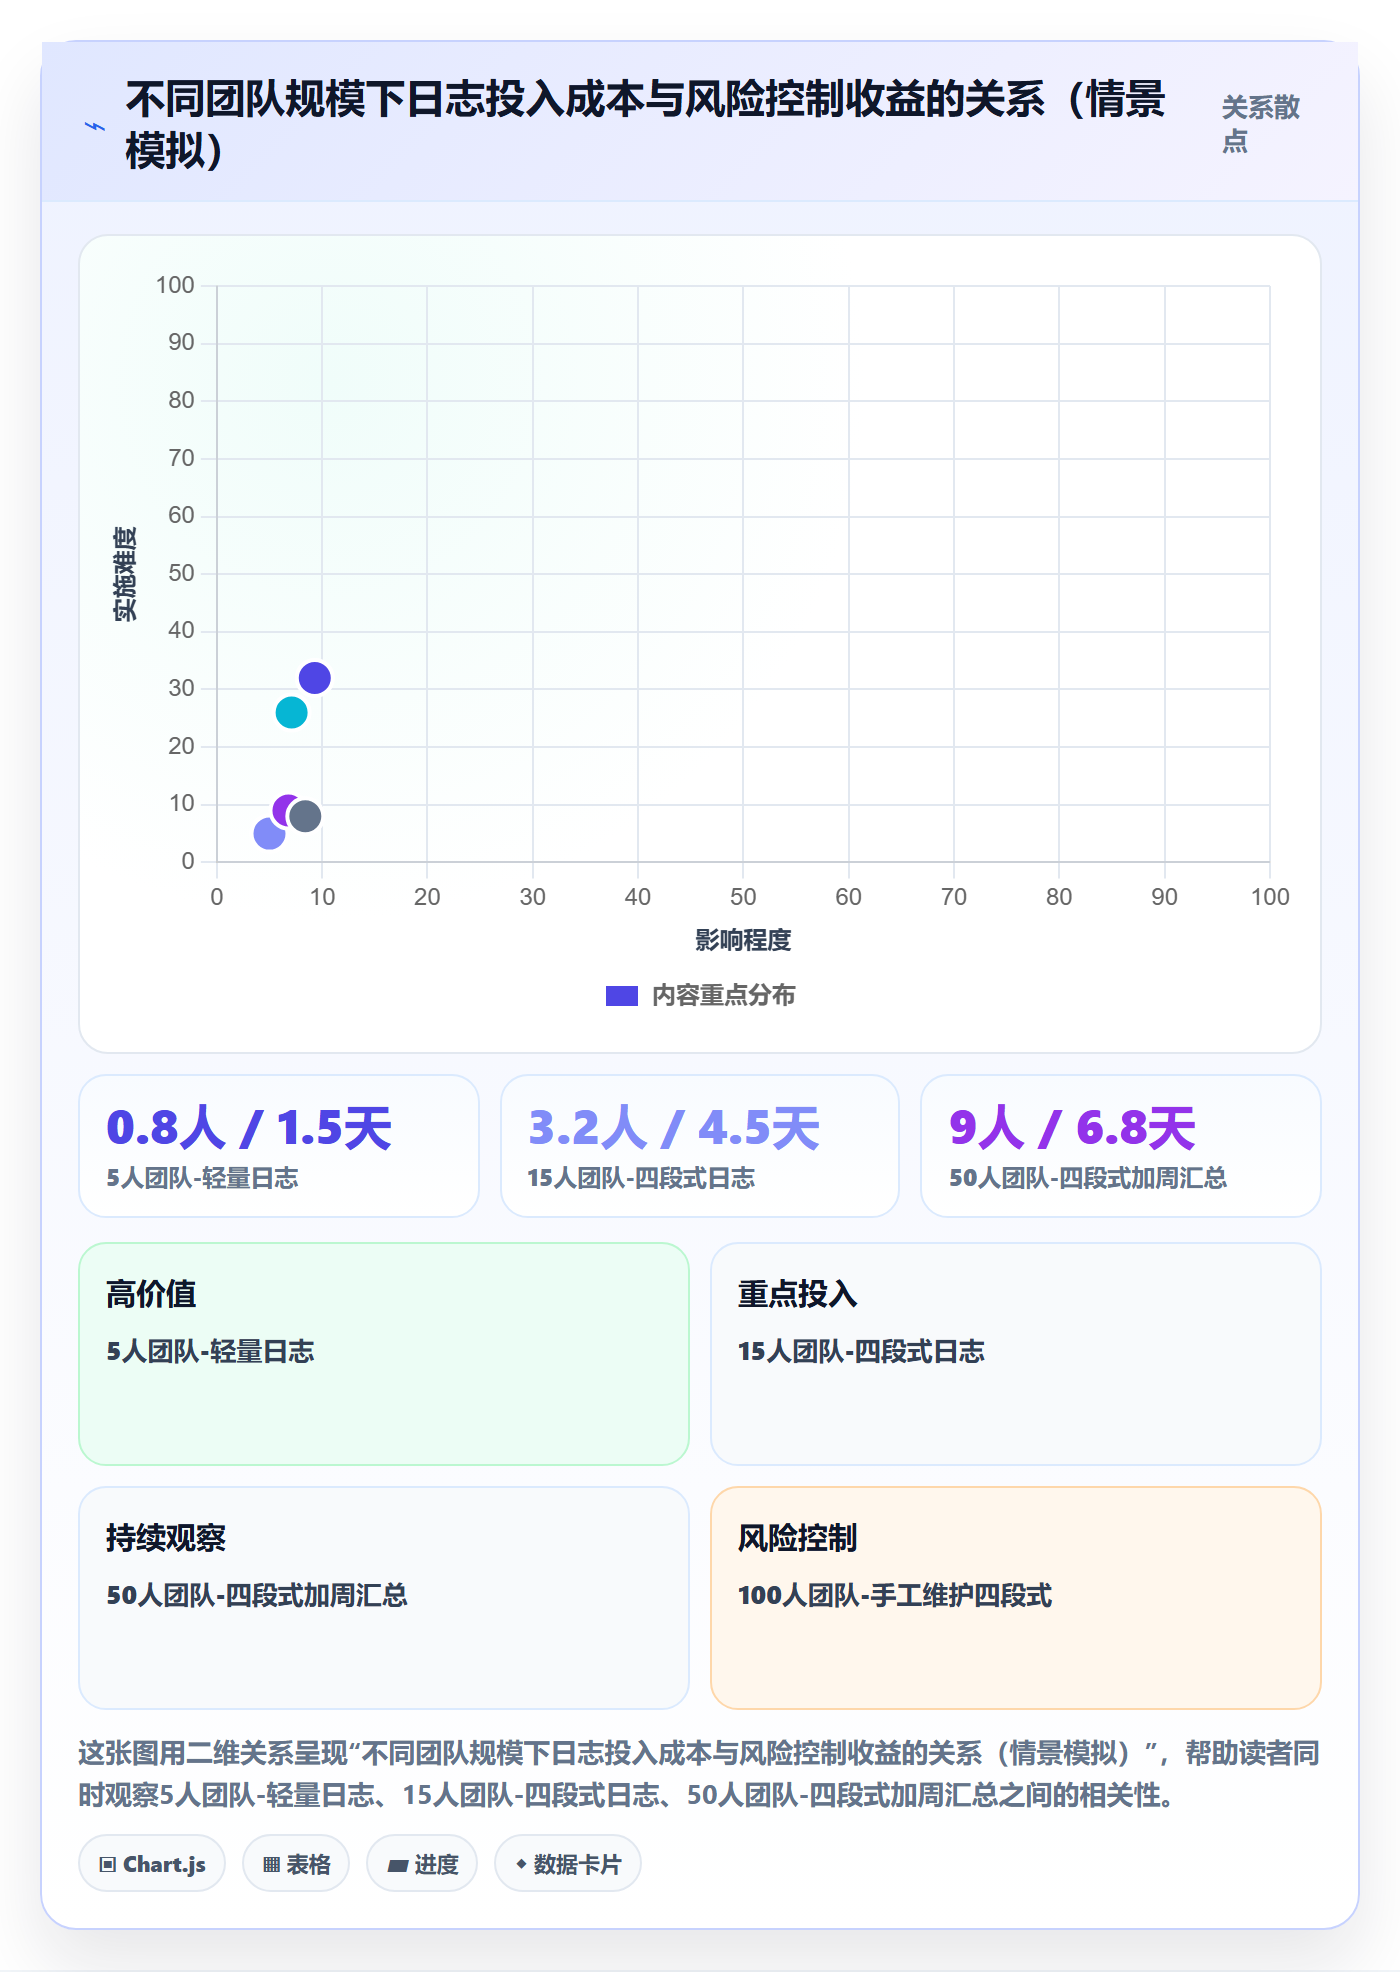
Task: Click the 关系散点 label in the header
Action: 1260,124
